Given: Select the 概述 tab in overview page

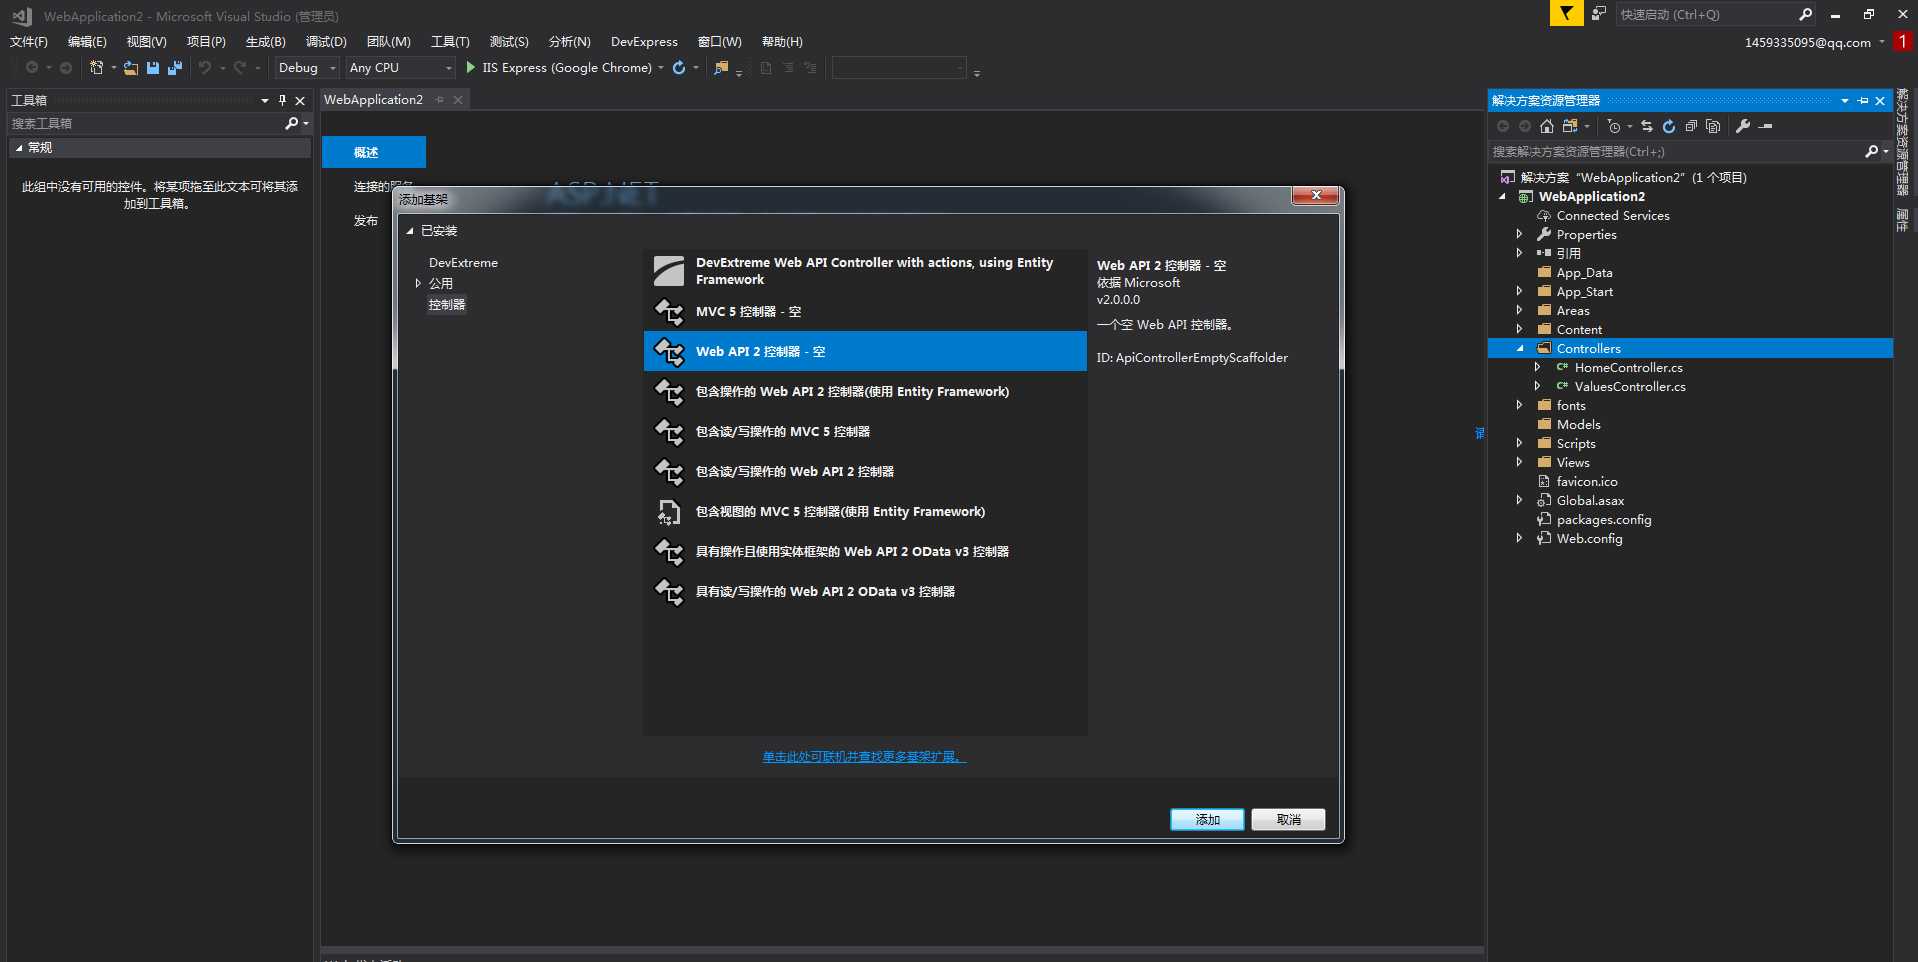Looking at the screenshot, I should click(x=374, y=152).
